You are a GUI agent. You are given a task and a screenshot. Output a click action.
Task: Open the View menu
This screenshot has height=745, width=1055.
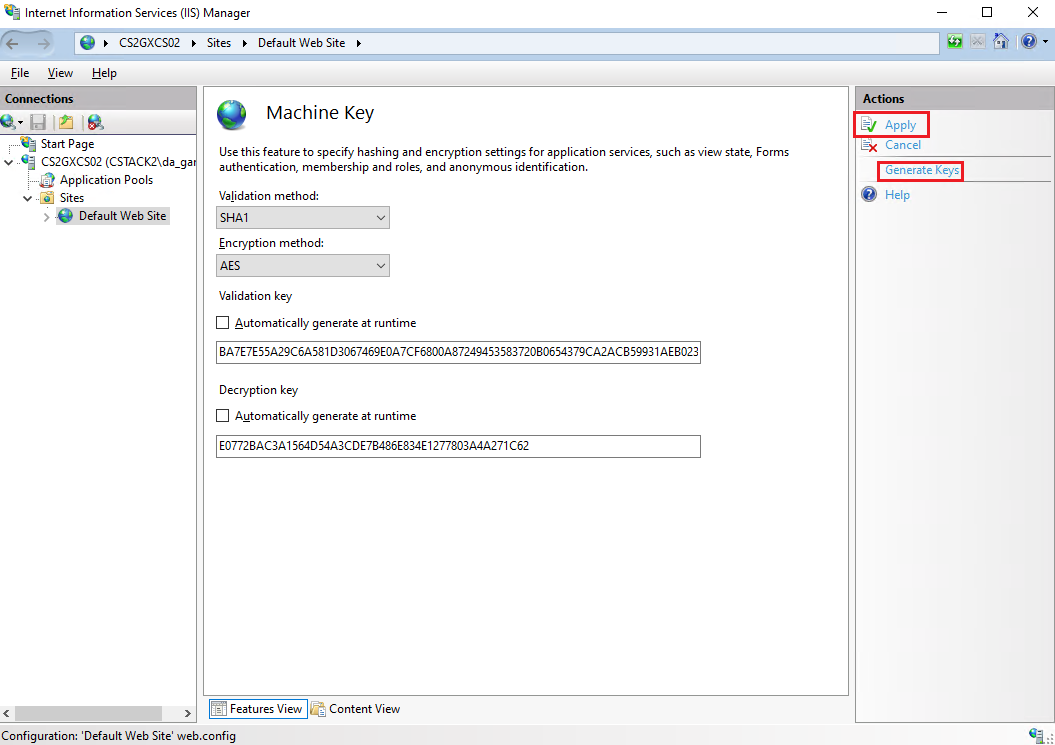[60, 73]
